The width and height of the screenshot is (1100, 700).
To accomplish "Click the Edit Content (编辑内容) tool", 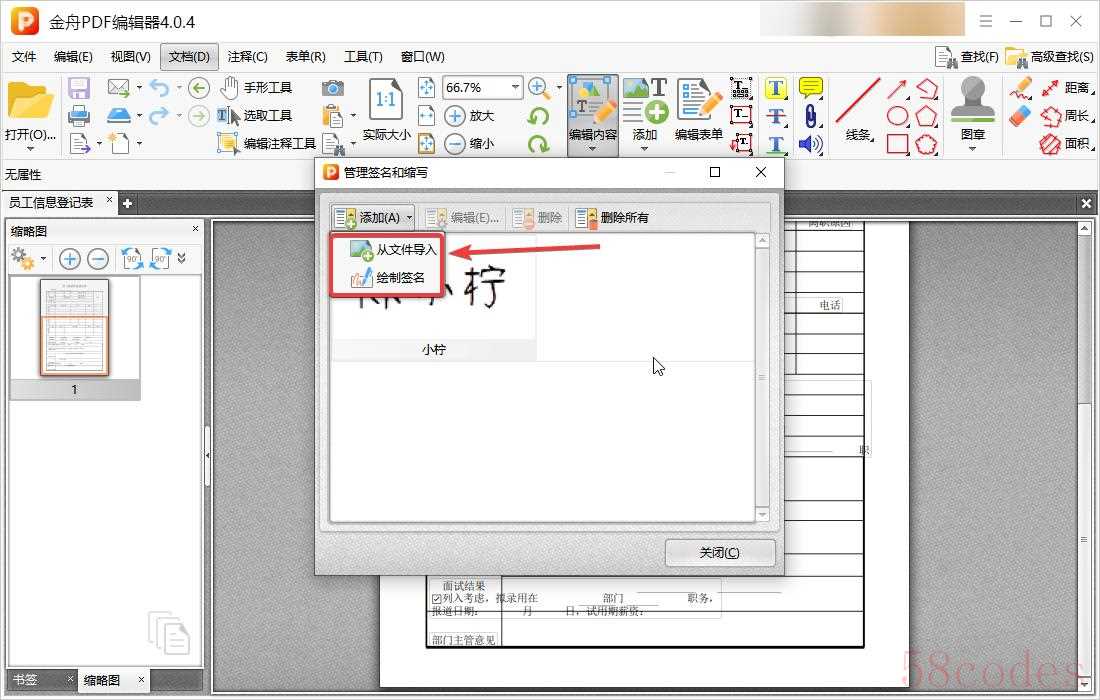I will coord(592,110).
